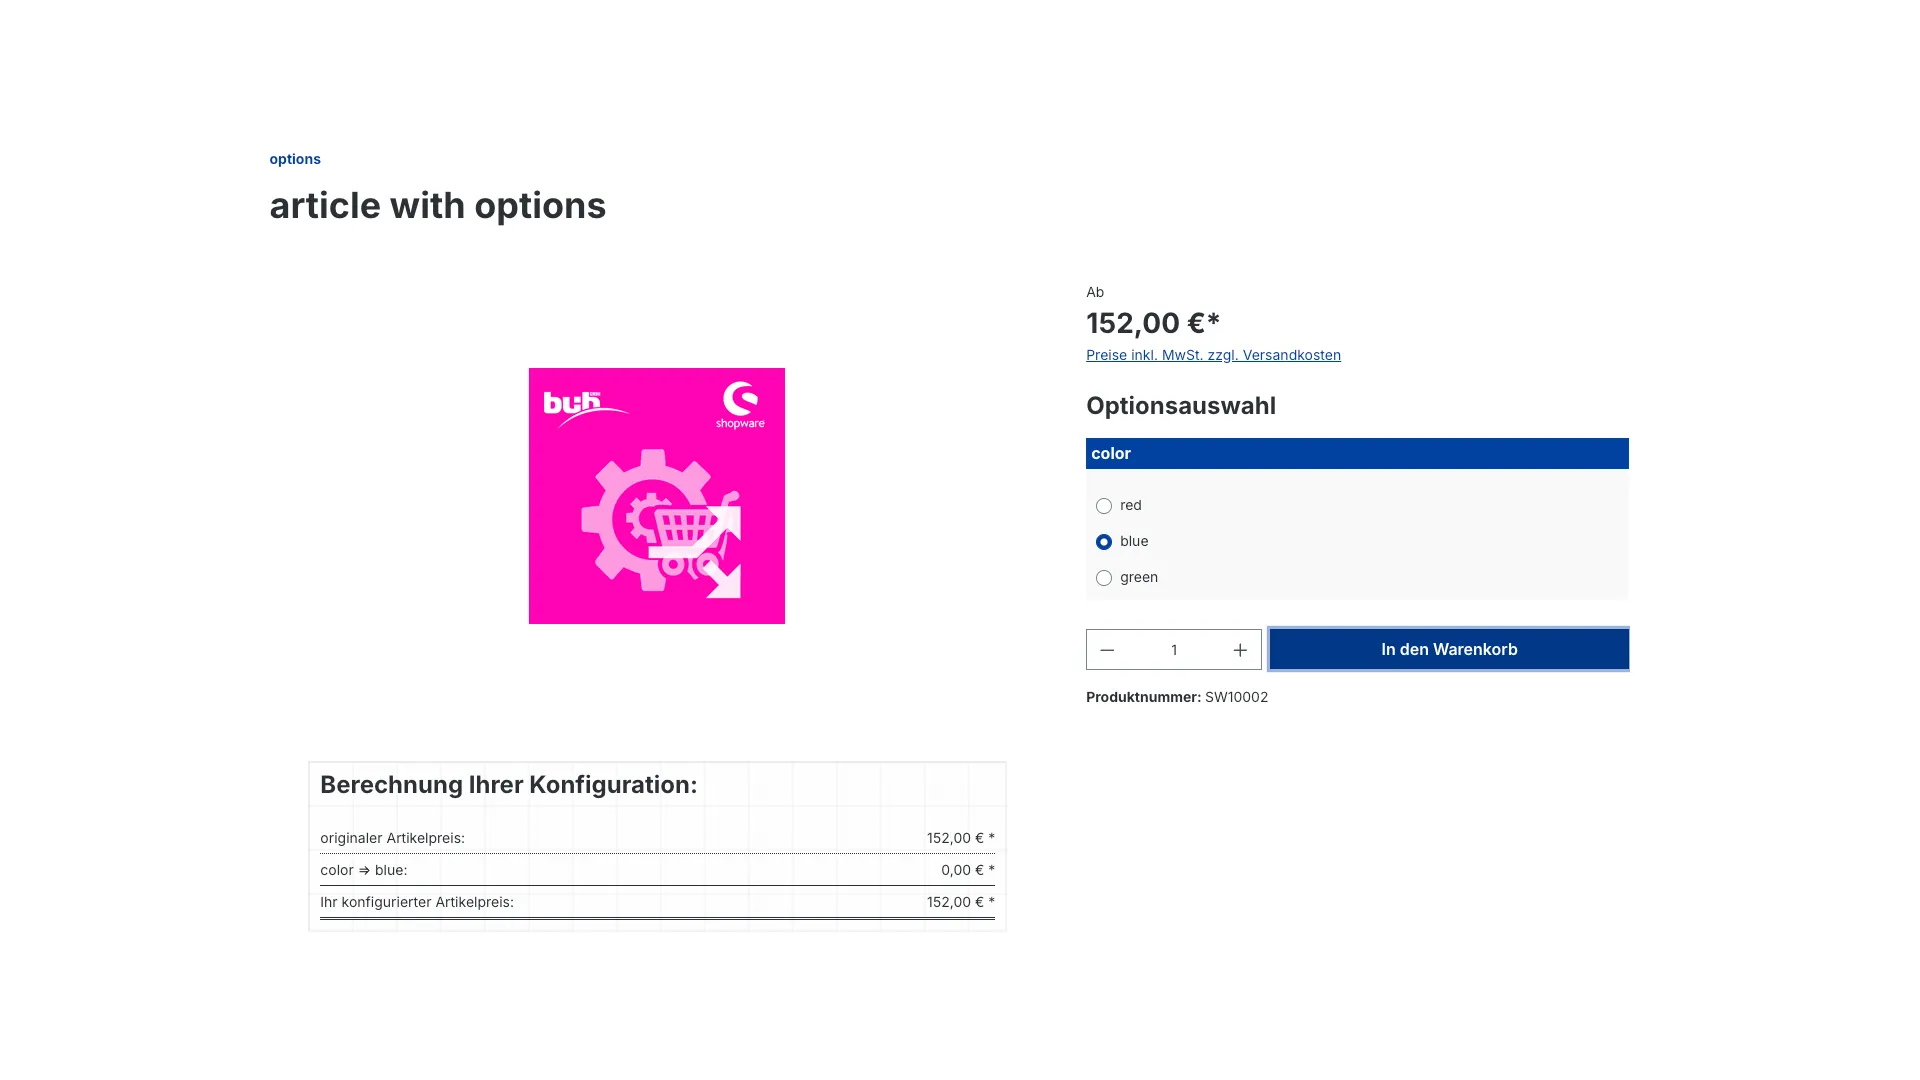Select the originaler Artikelpreis row
1920x1080 pixels.
[x=657, y=838]
